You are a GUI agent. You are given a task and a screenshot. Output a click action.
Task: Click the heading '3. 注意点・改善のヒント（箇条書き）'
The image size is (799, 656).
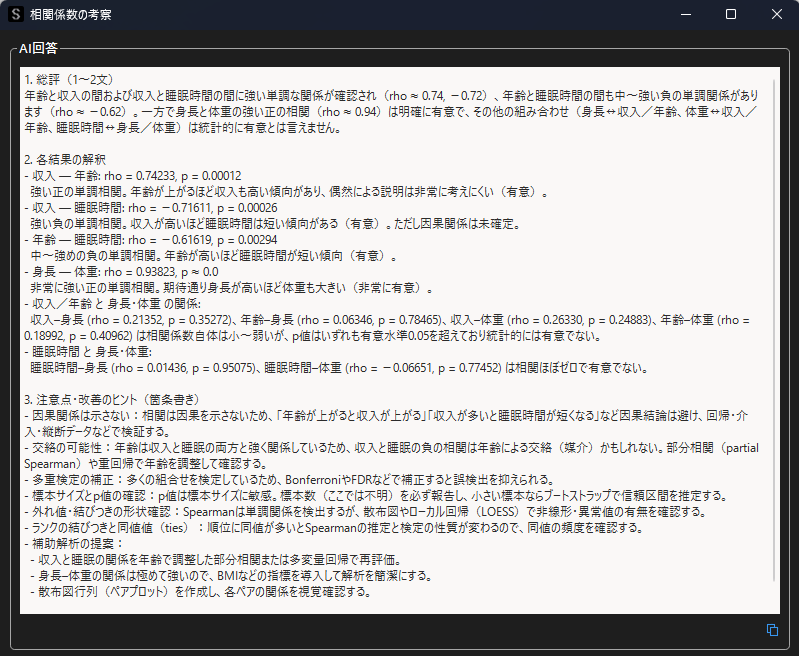pyautogui.click(x=112, y=400)
